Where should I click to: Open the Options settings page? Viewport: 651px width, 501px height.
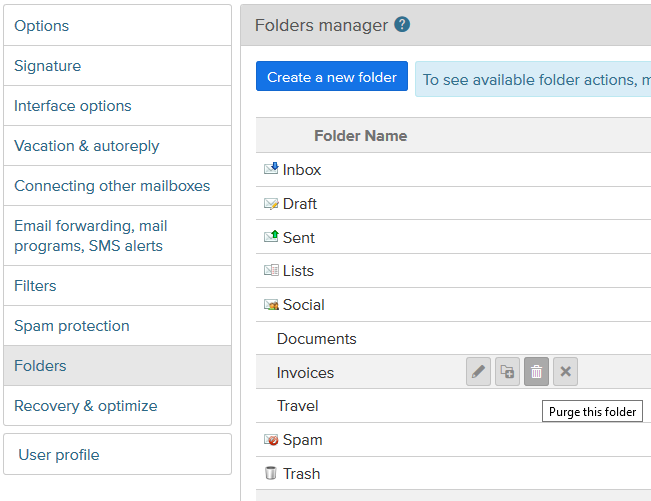[117, 26]
